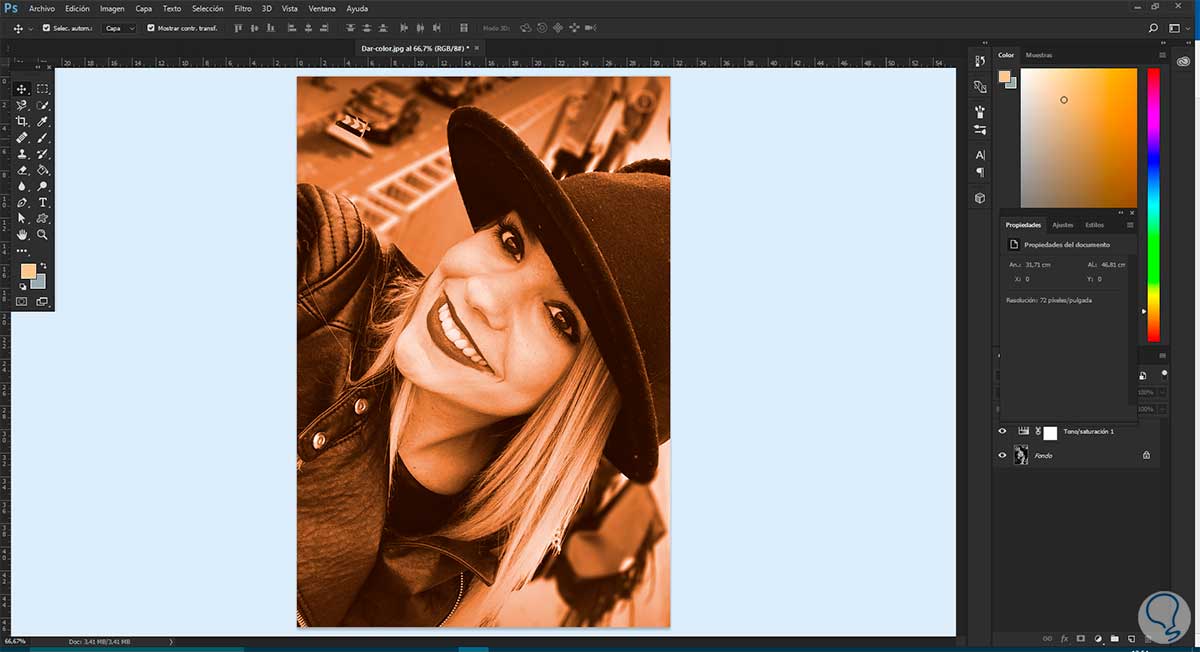This screenshot has width=1200, height=652.
Task: Open the Imagen menu
Action: [112, 8]
